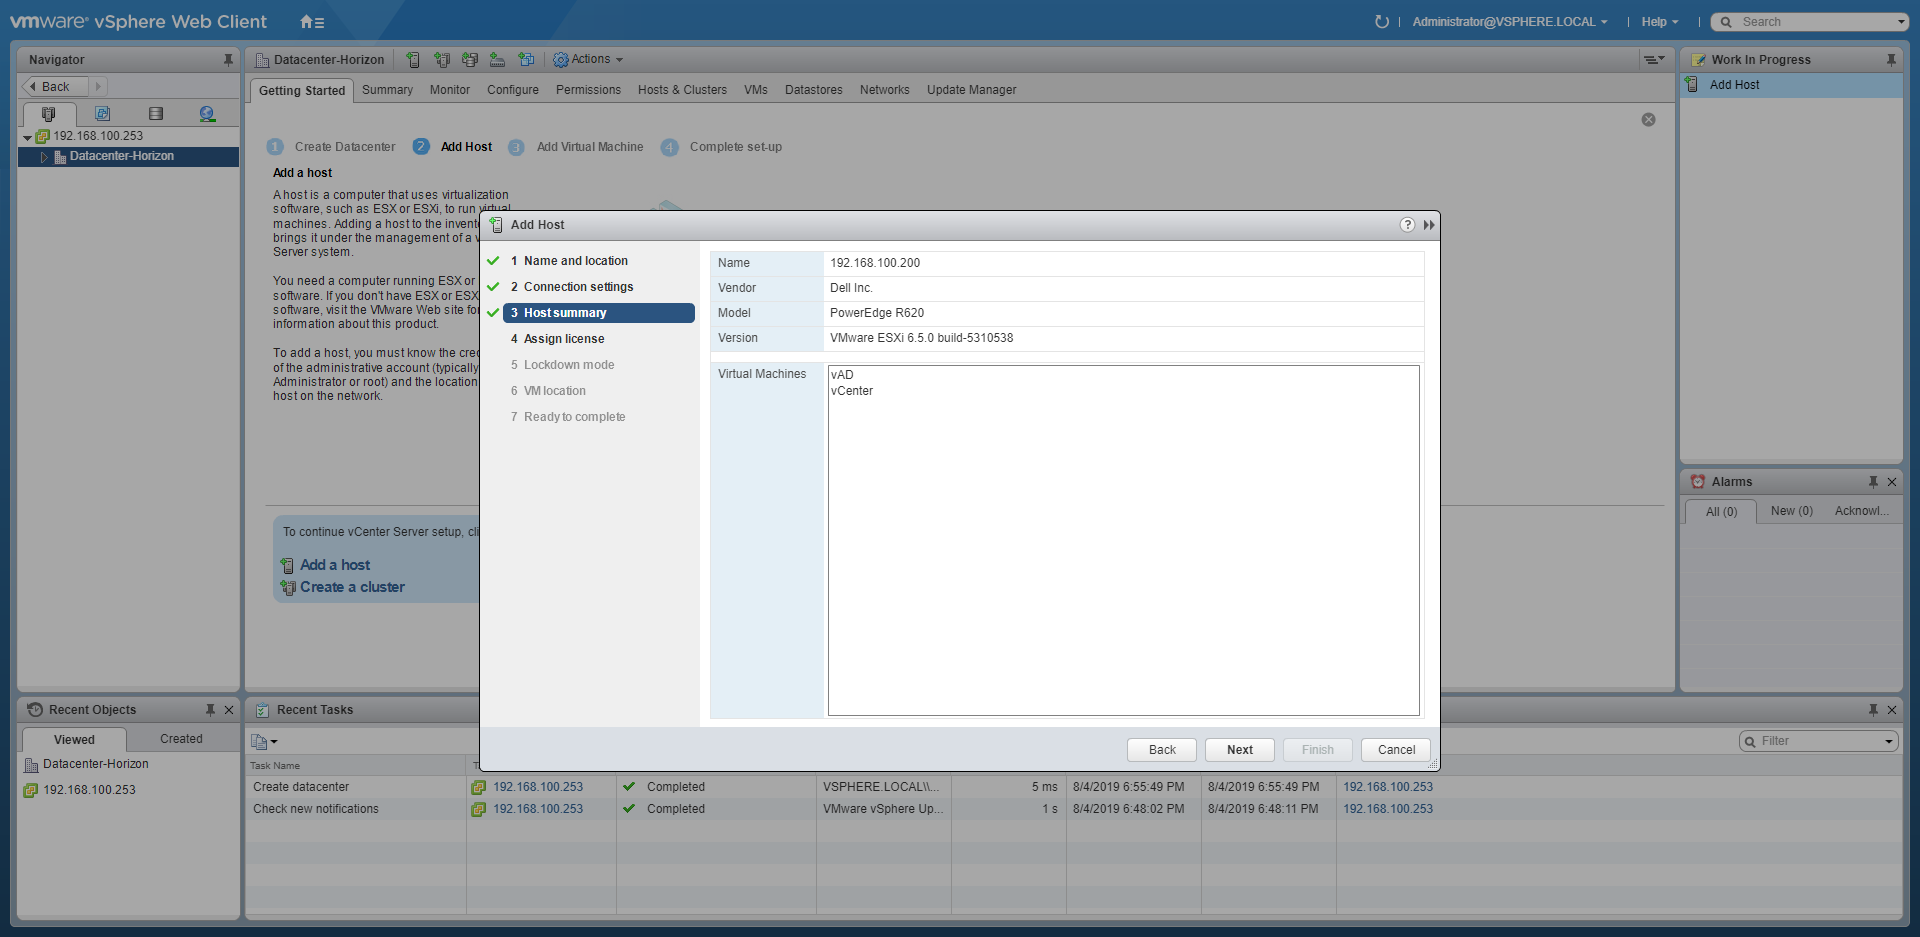This screenshot has height=937, width=1920.
Task: Switch to the Hosts & Clusters tab
Action: coord(682,90)
